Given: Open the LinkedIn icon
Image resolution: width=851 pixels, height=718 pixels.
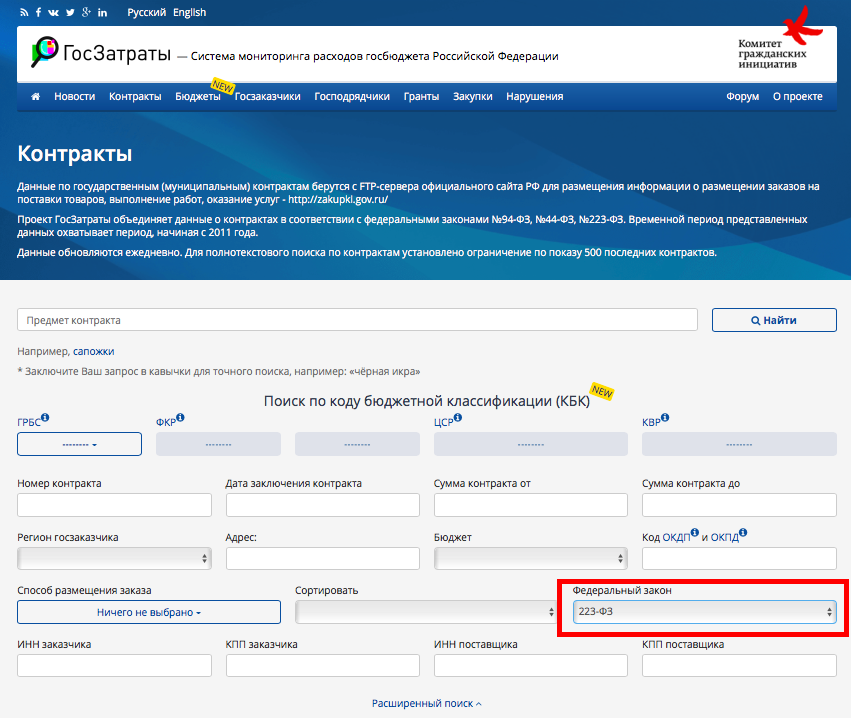Looking at the screenshot, I should pos(103,12).
